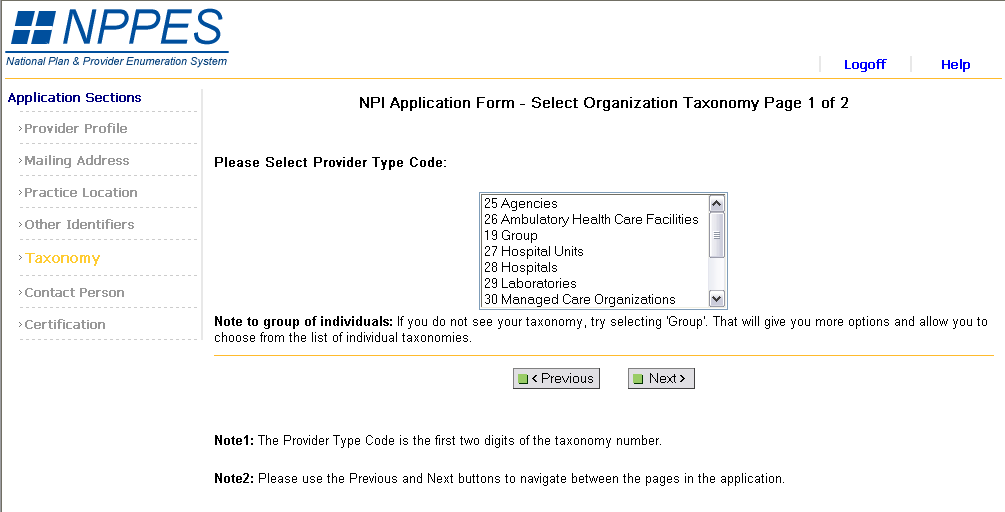Select '26 Ambulatory Health Care Facilities' option
This screenshot has width=1005, height=512.
(591, 220)
